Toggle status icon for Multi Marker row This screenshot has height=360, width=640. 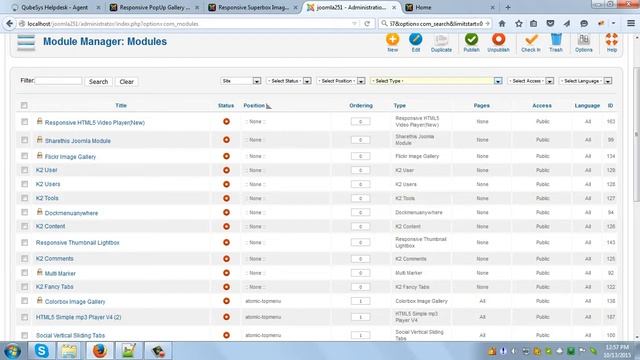[226, 273]
